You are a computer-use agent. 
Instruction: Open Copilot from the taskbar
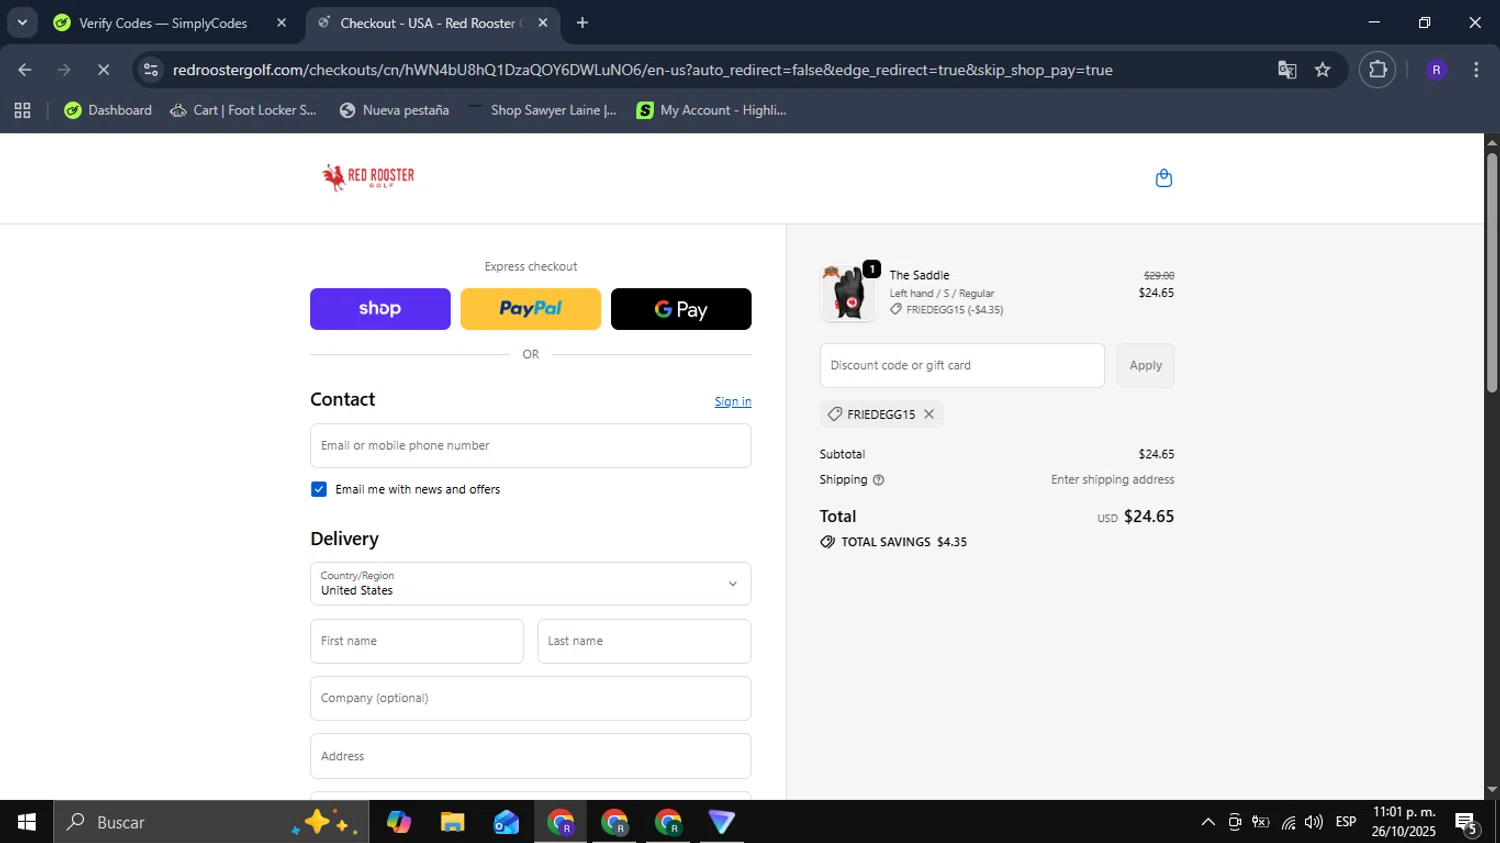click(x=399, y=822)
